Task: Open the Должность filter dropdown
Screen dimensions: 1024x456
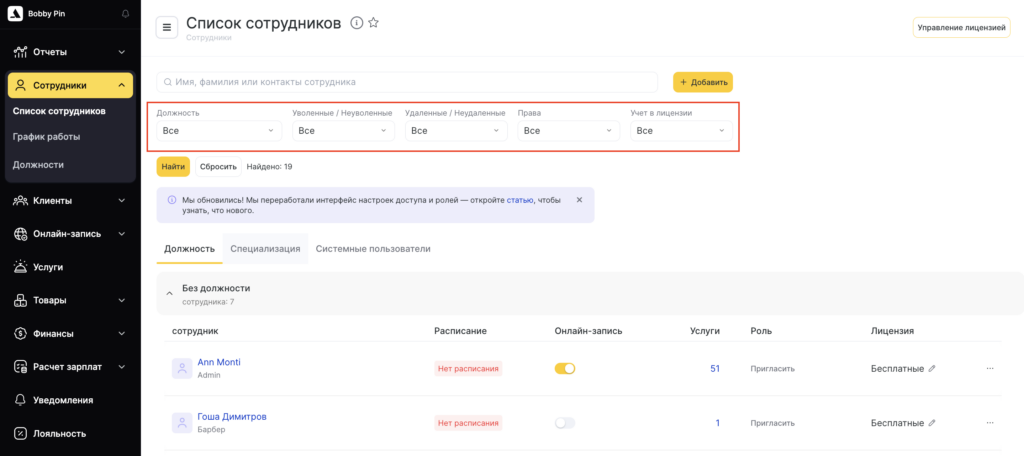Action: point(218,131)
